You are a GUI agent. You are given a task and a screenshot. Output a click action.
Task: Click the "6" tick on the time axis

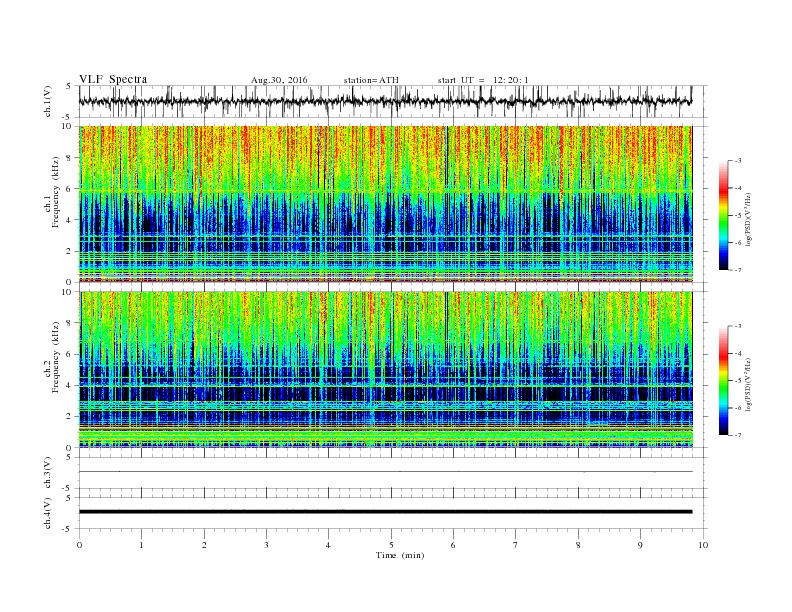pos(454,545)
